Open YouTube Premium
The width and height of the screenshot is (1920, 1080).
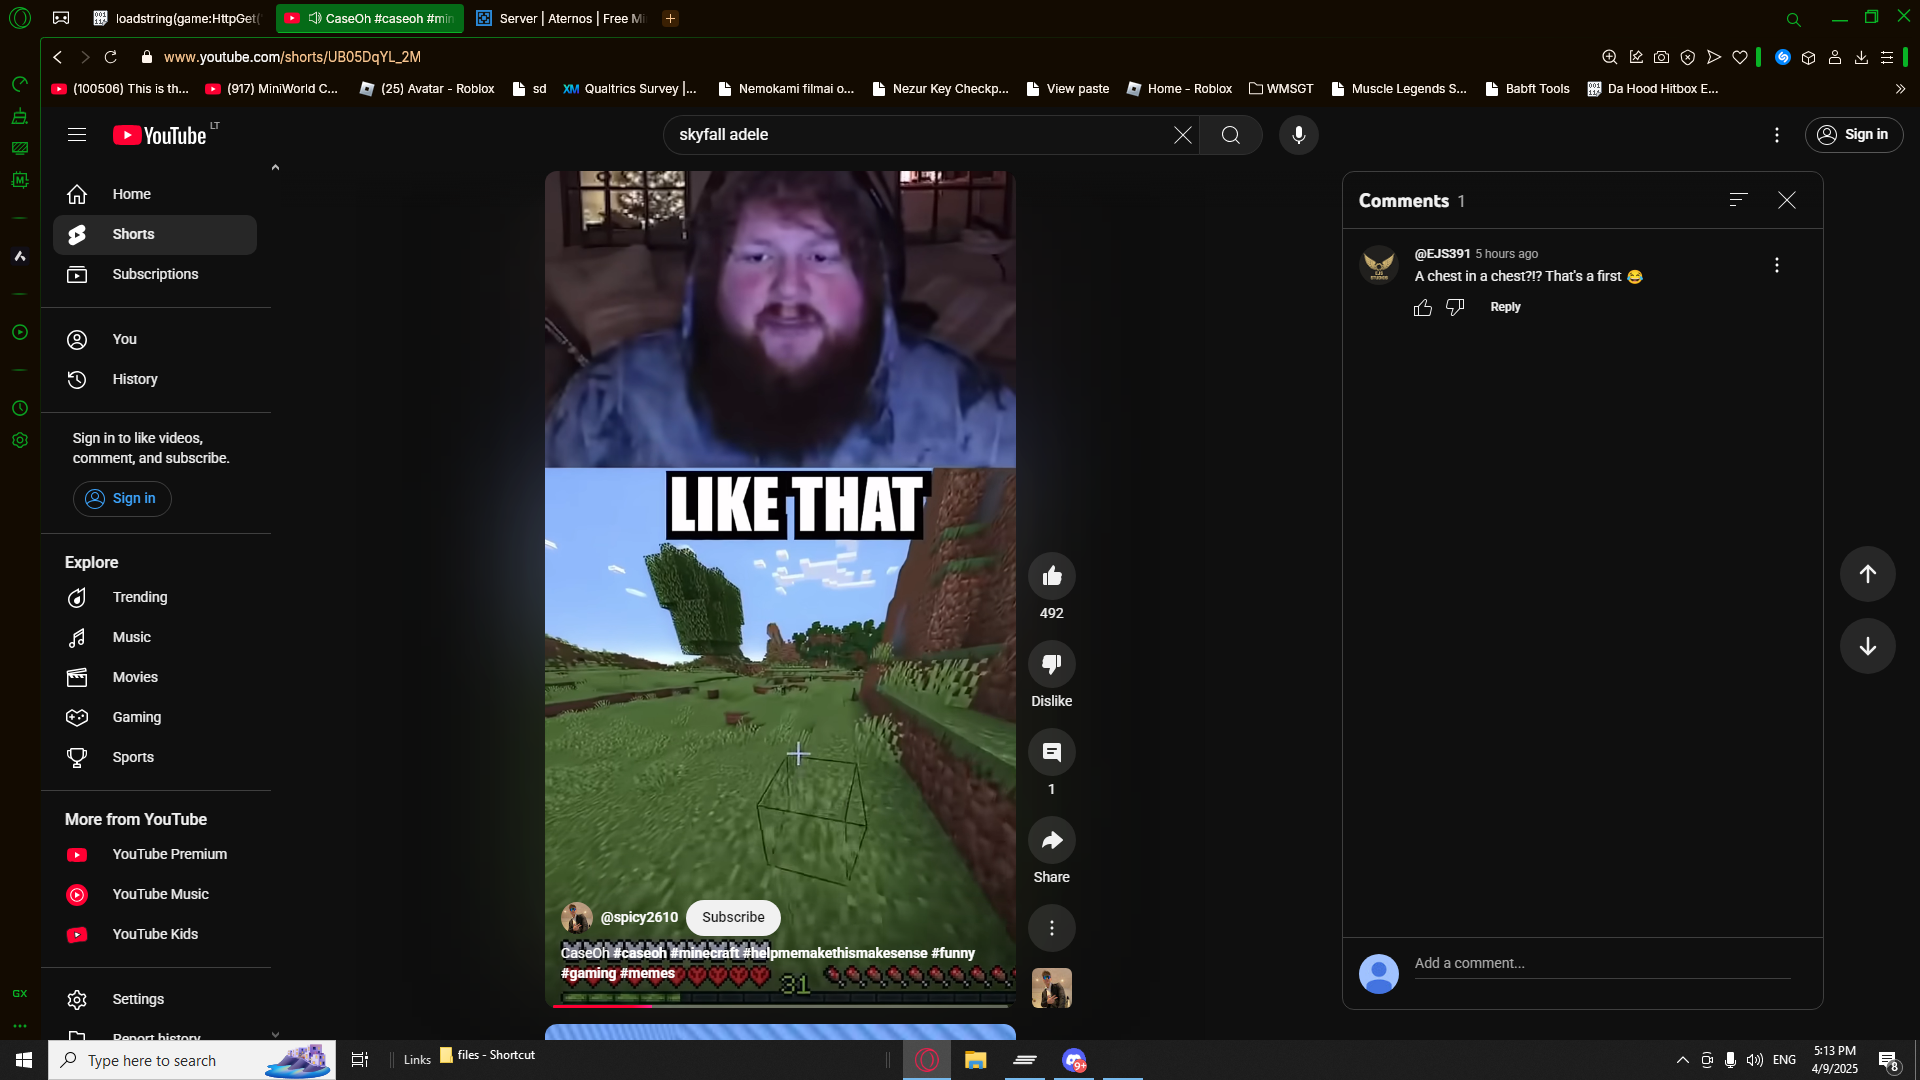[155, 854]
